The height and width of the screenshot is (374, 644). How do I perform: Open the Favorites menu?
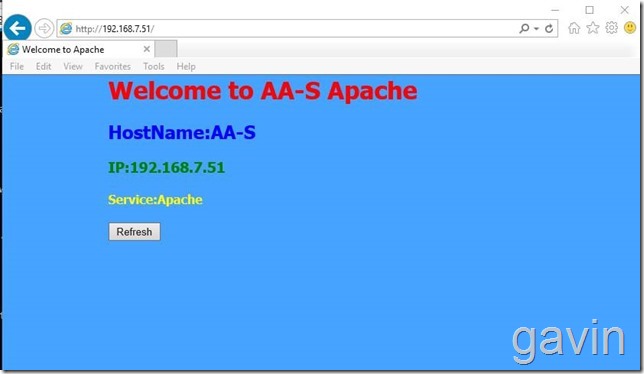(x=113, y=67)
